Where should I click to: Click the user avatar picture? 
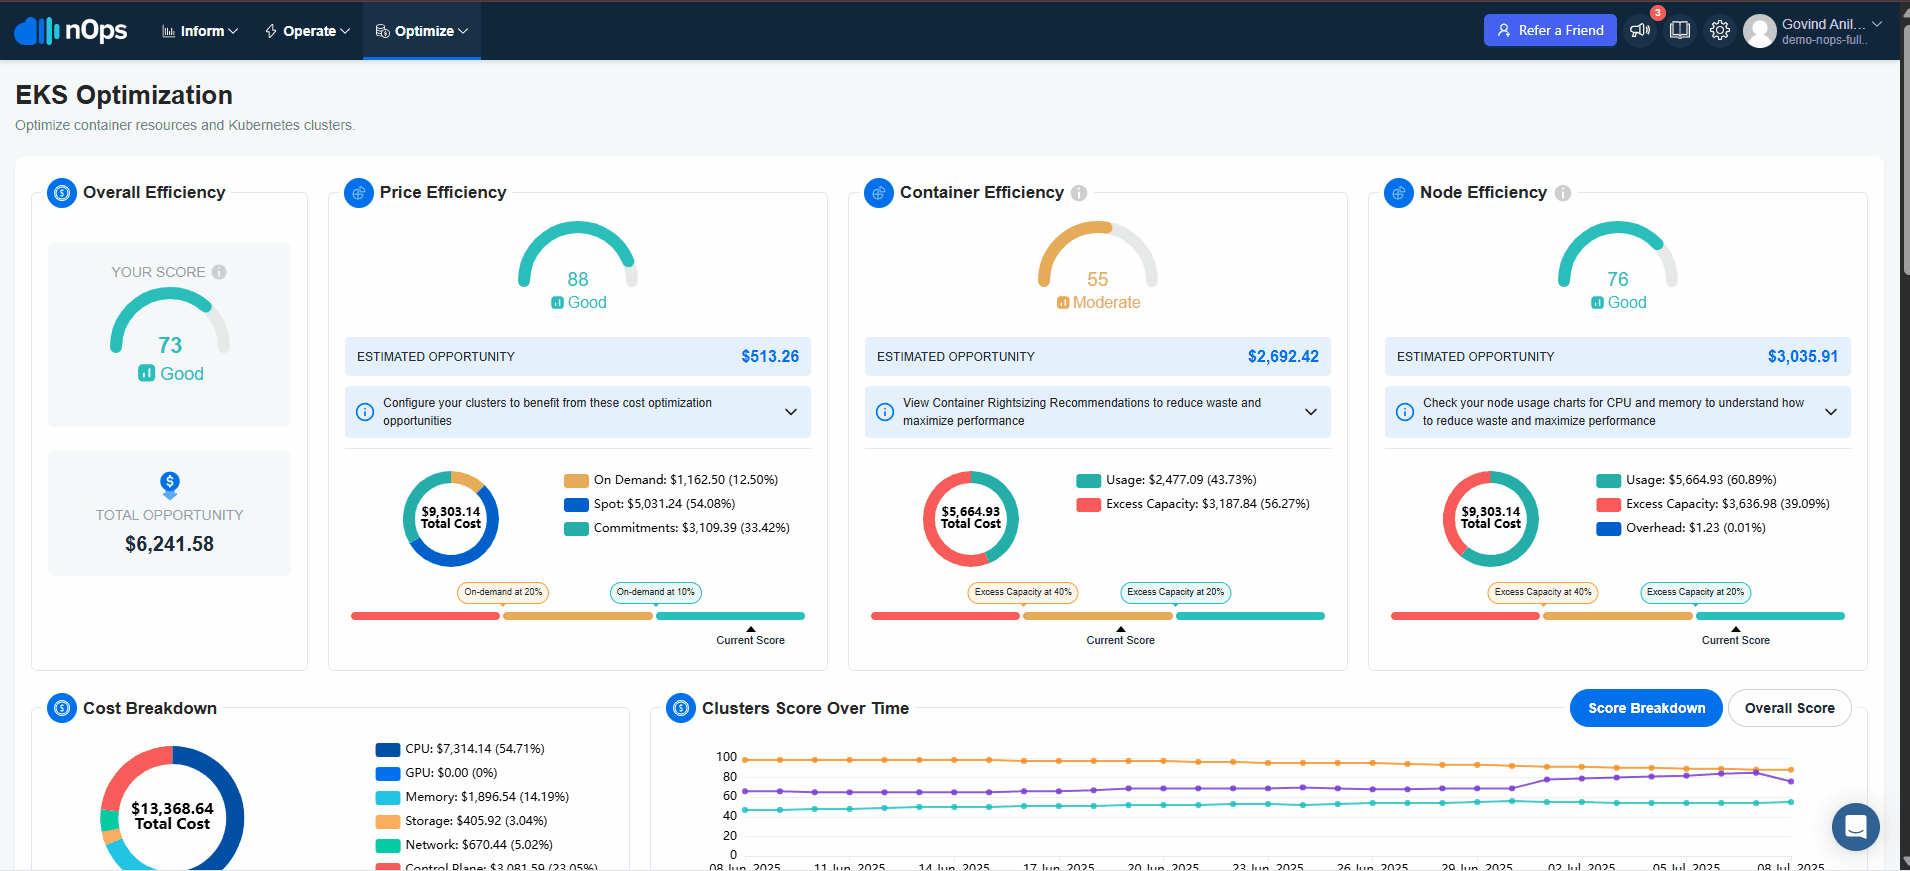(1760, 31)
